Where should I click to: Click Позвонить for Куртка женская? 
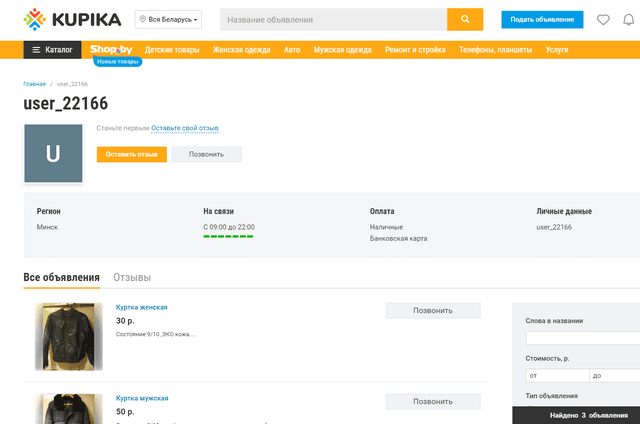point(433,311)
